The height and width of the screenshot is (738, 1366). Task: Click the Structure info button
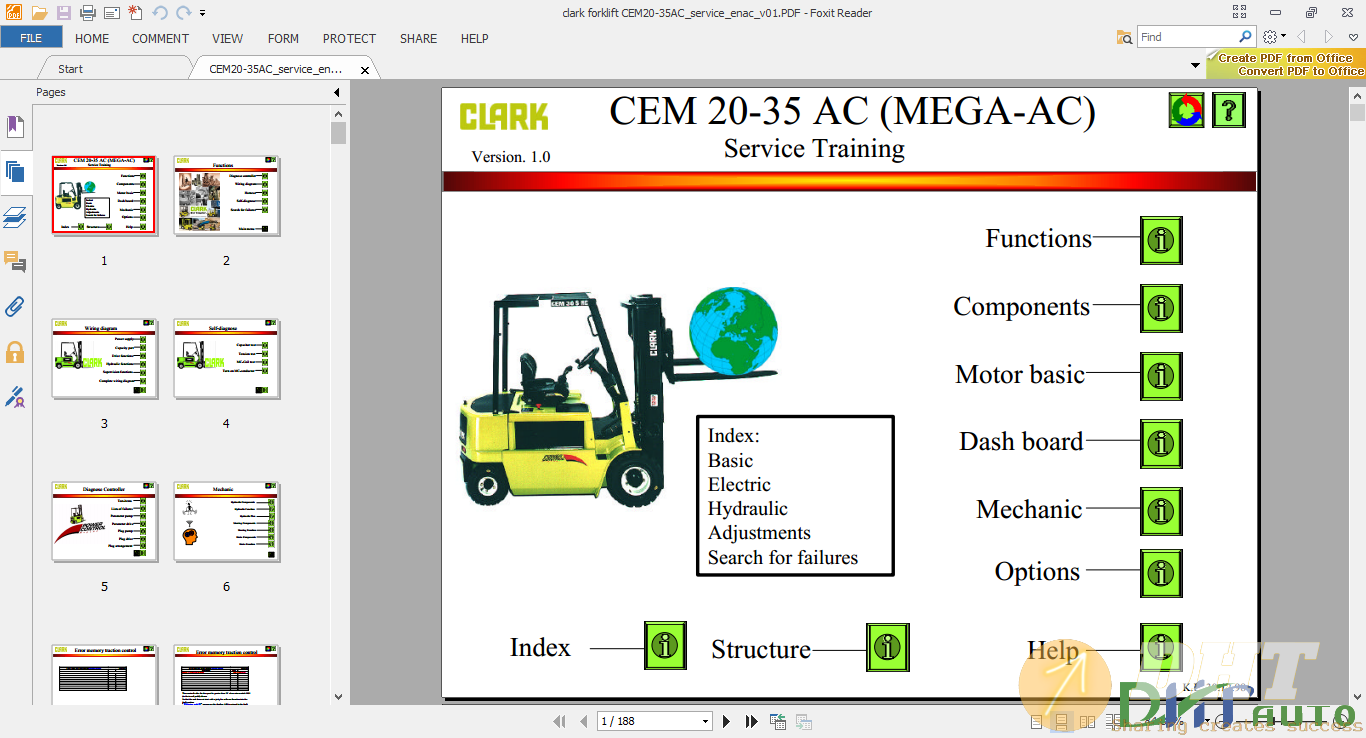click(x=888, y=647)
